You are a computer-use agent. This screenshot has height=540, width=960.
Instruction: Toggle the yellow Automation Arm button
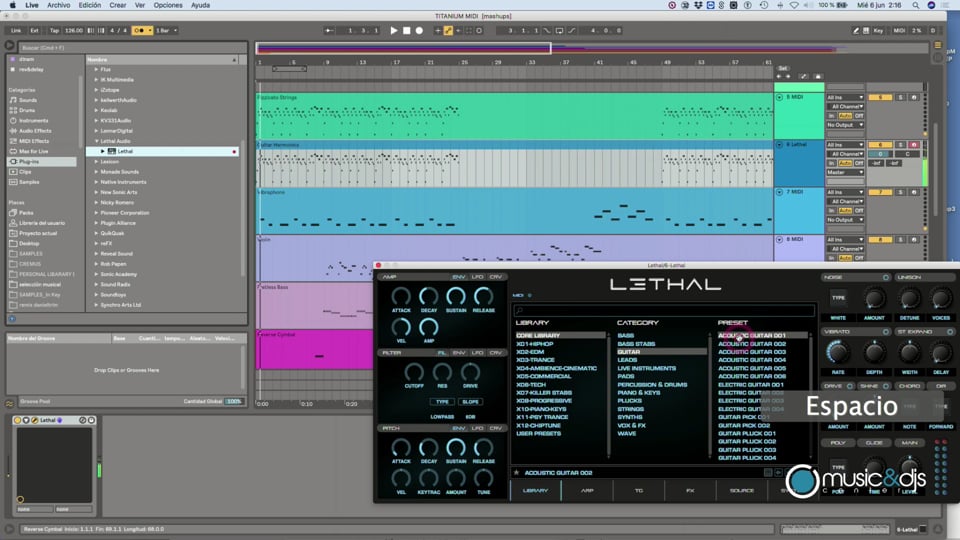click(448, 30)
